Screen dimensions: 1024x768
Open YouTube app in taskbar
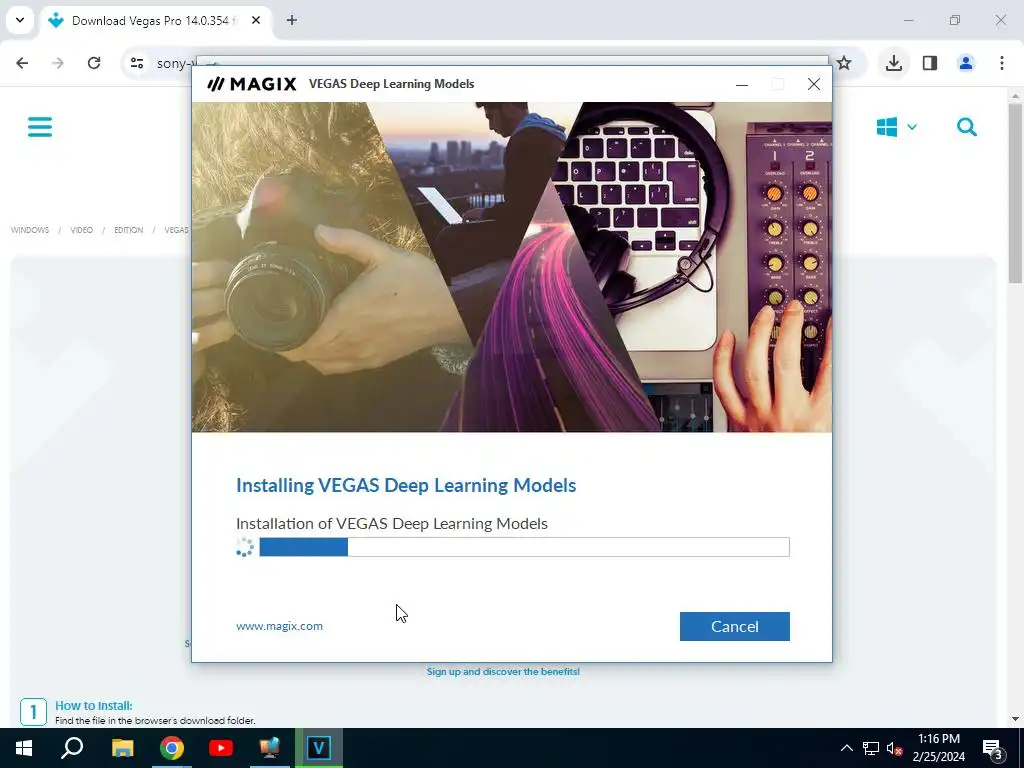(x=221, y=748)
